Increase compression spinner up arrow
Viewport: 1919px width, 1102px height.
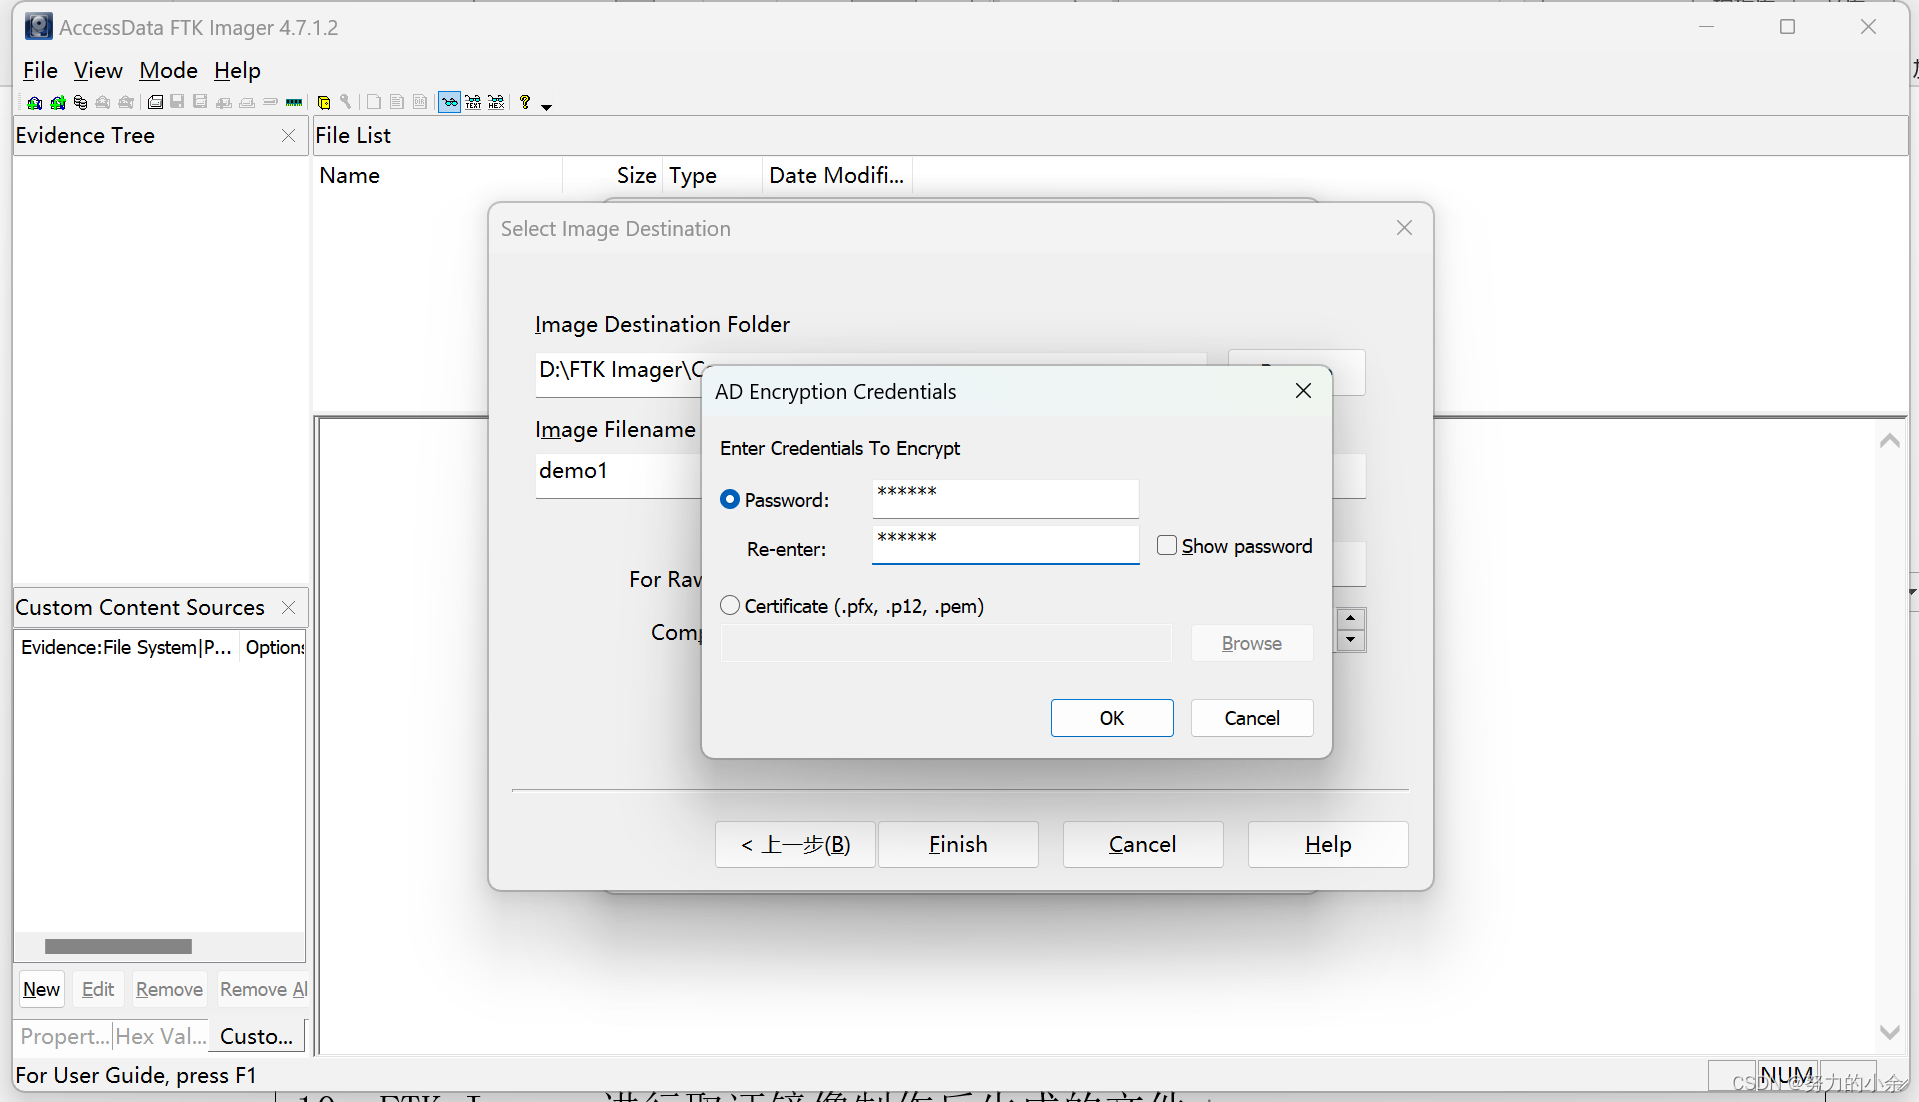tap(1350, 619)
